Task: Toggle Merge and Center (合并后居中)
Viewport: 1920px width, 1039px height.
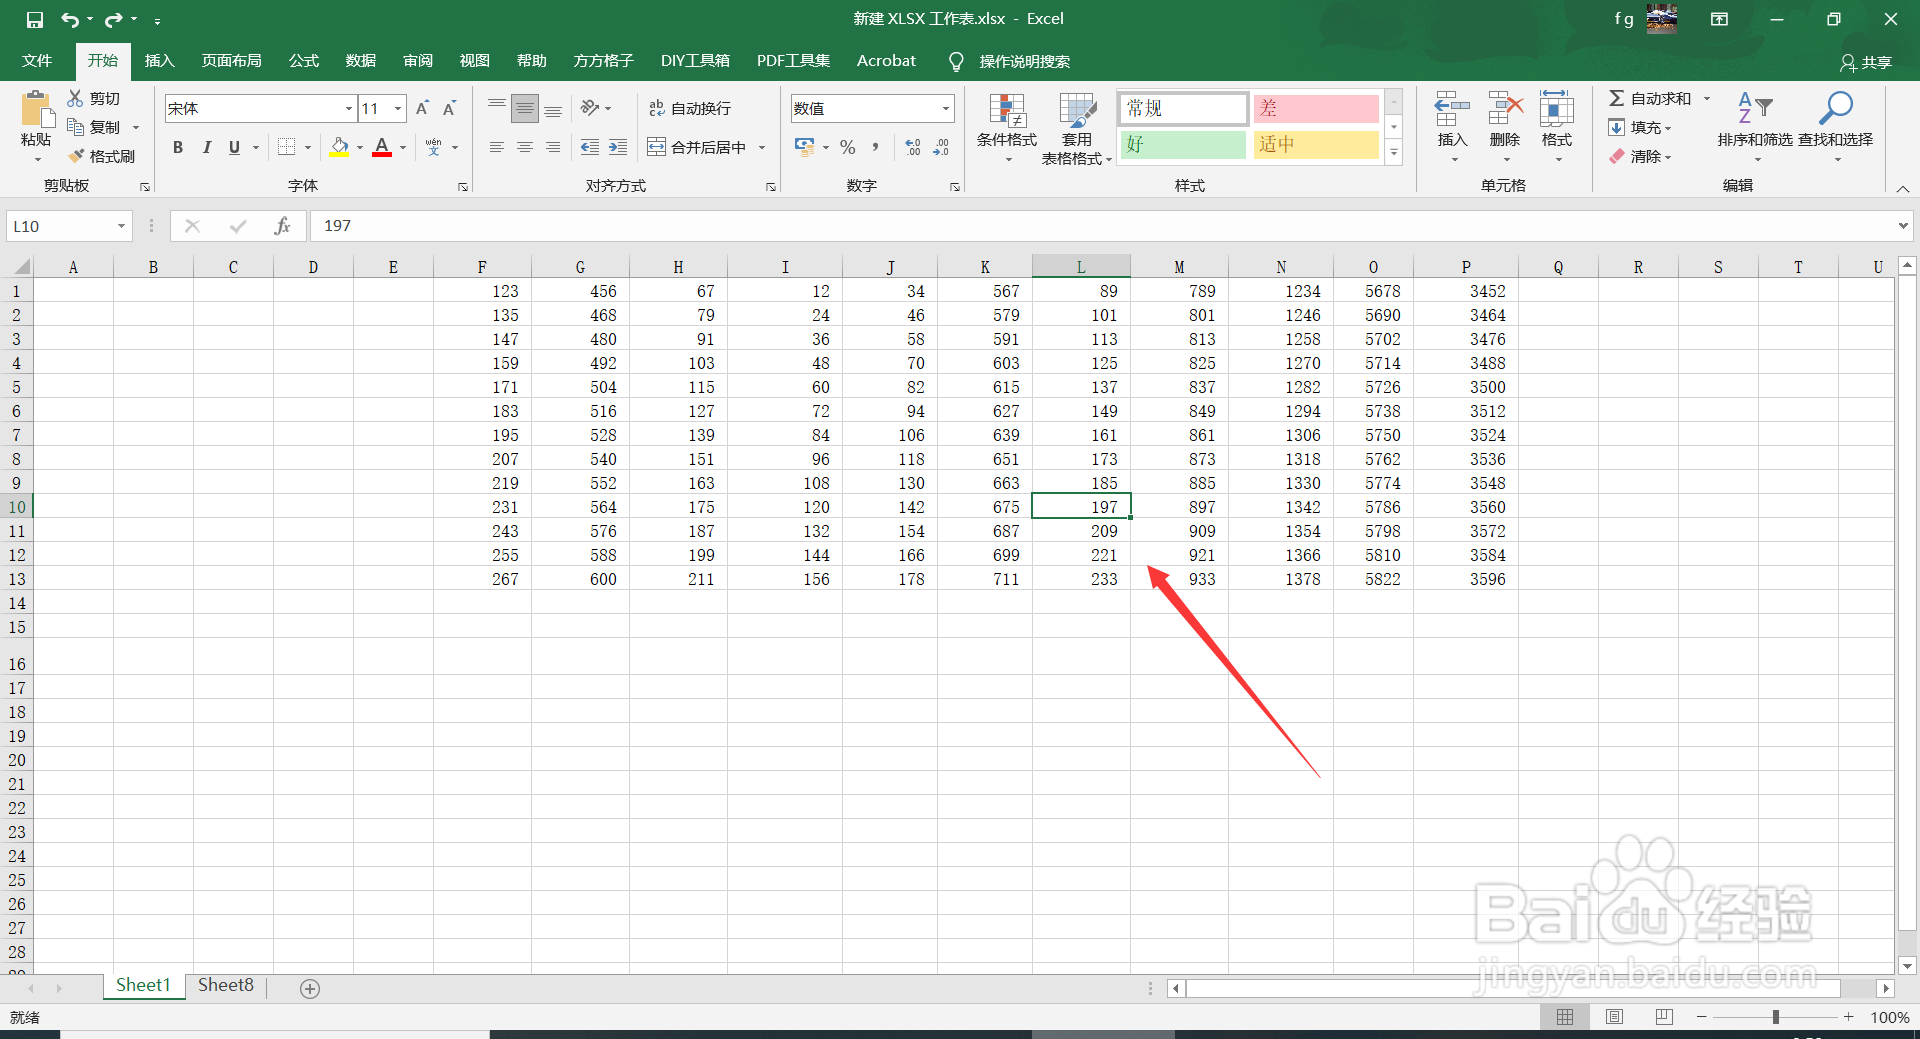Action: click(697, 147)
